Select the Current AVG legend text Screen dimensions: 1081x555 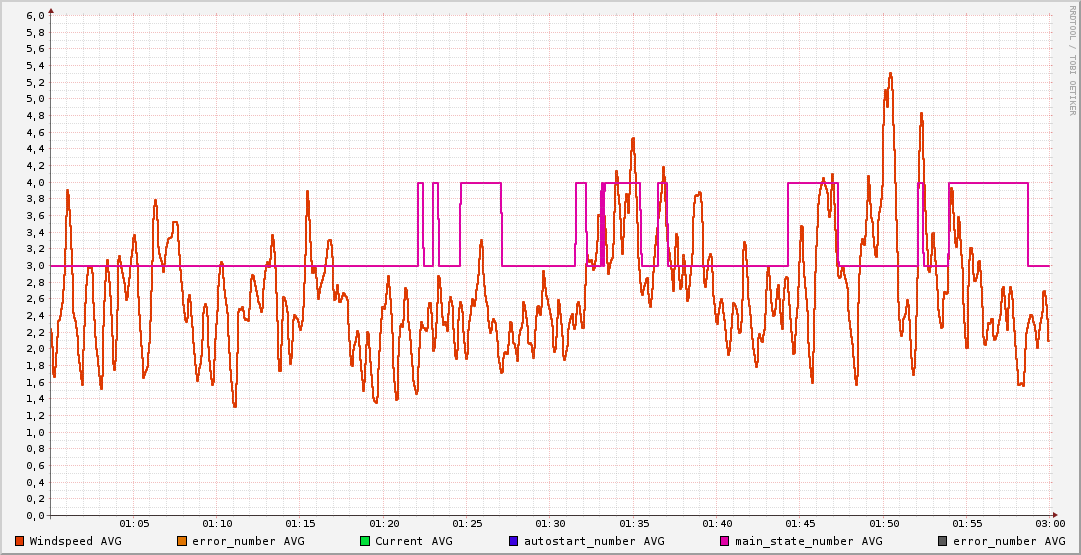(x=413, y=541)
